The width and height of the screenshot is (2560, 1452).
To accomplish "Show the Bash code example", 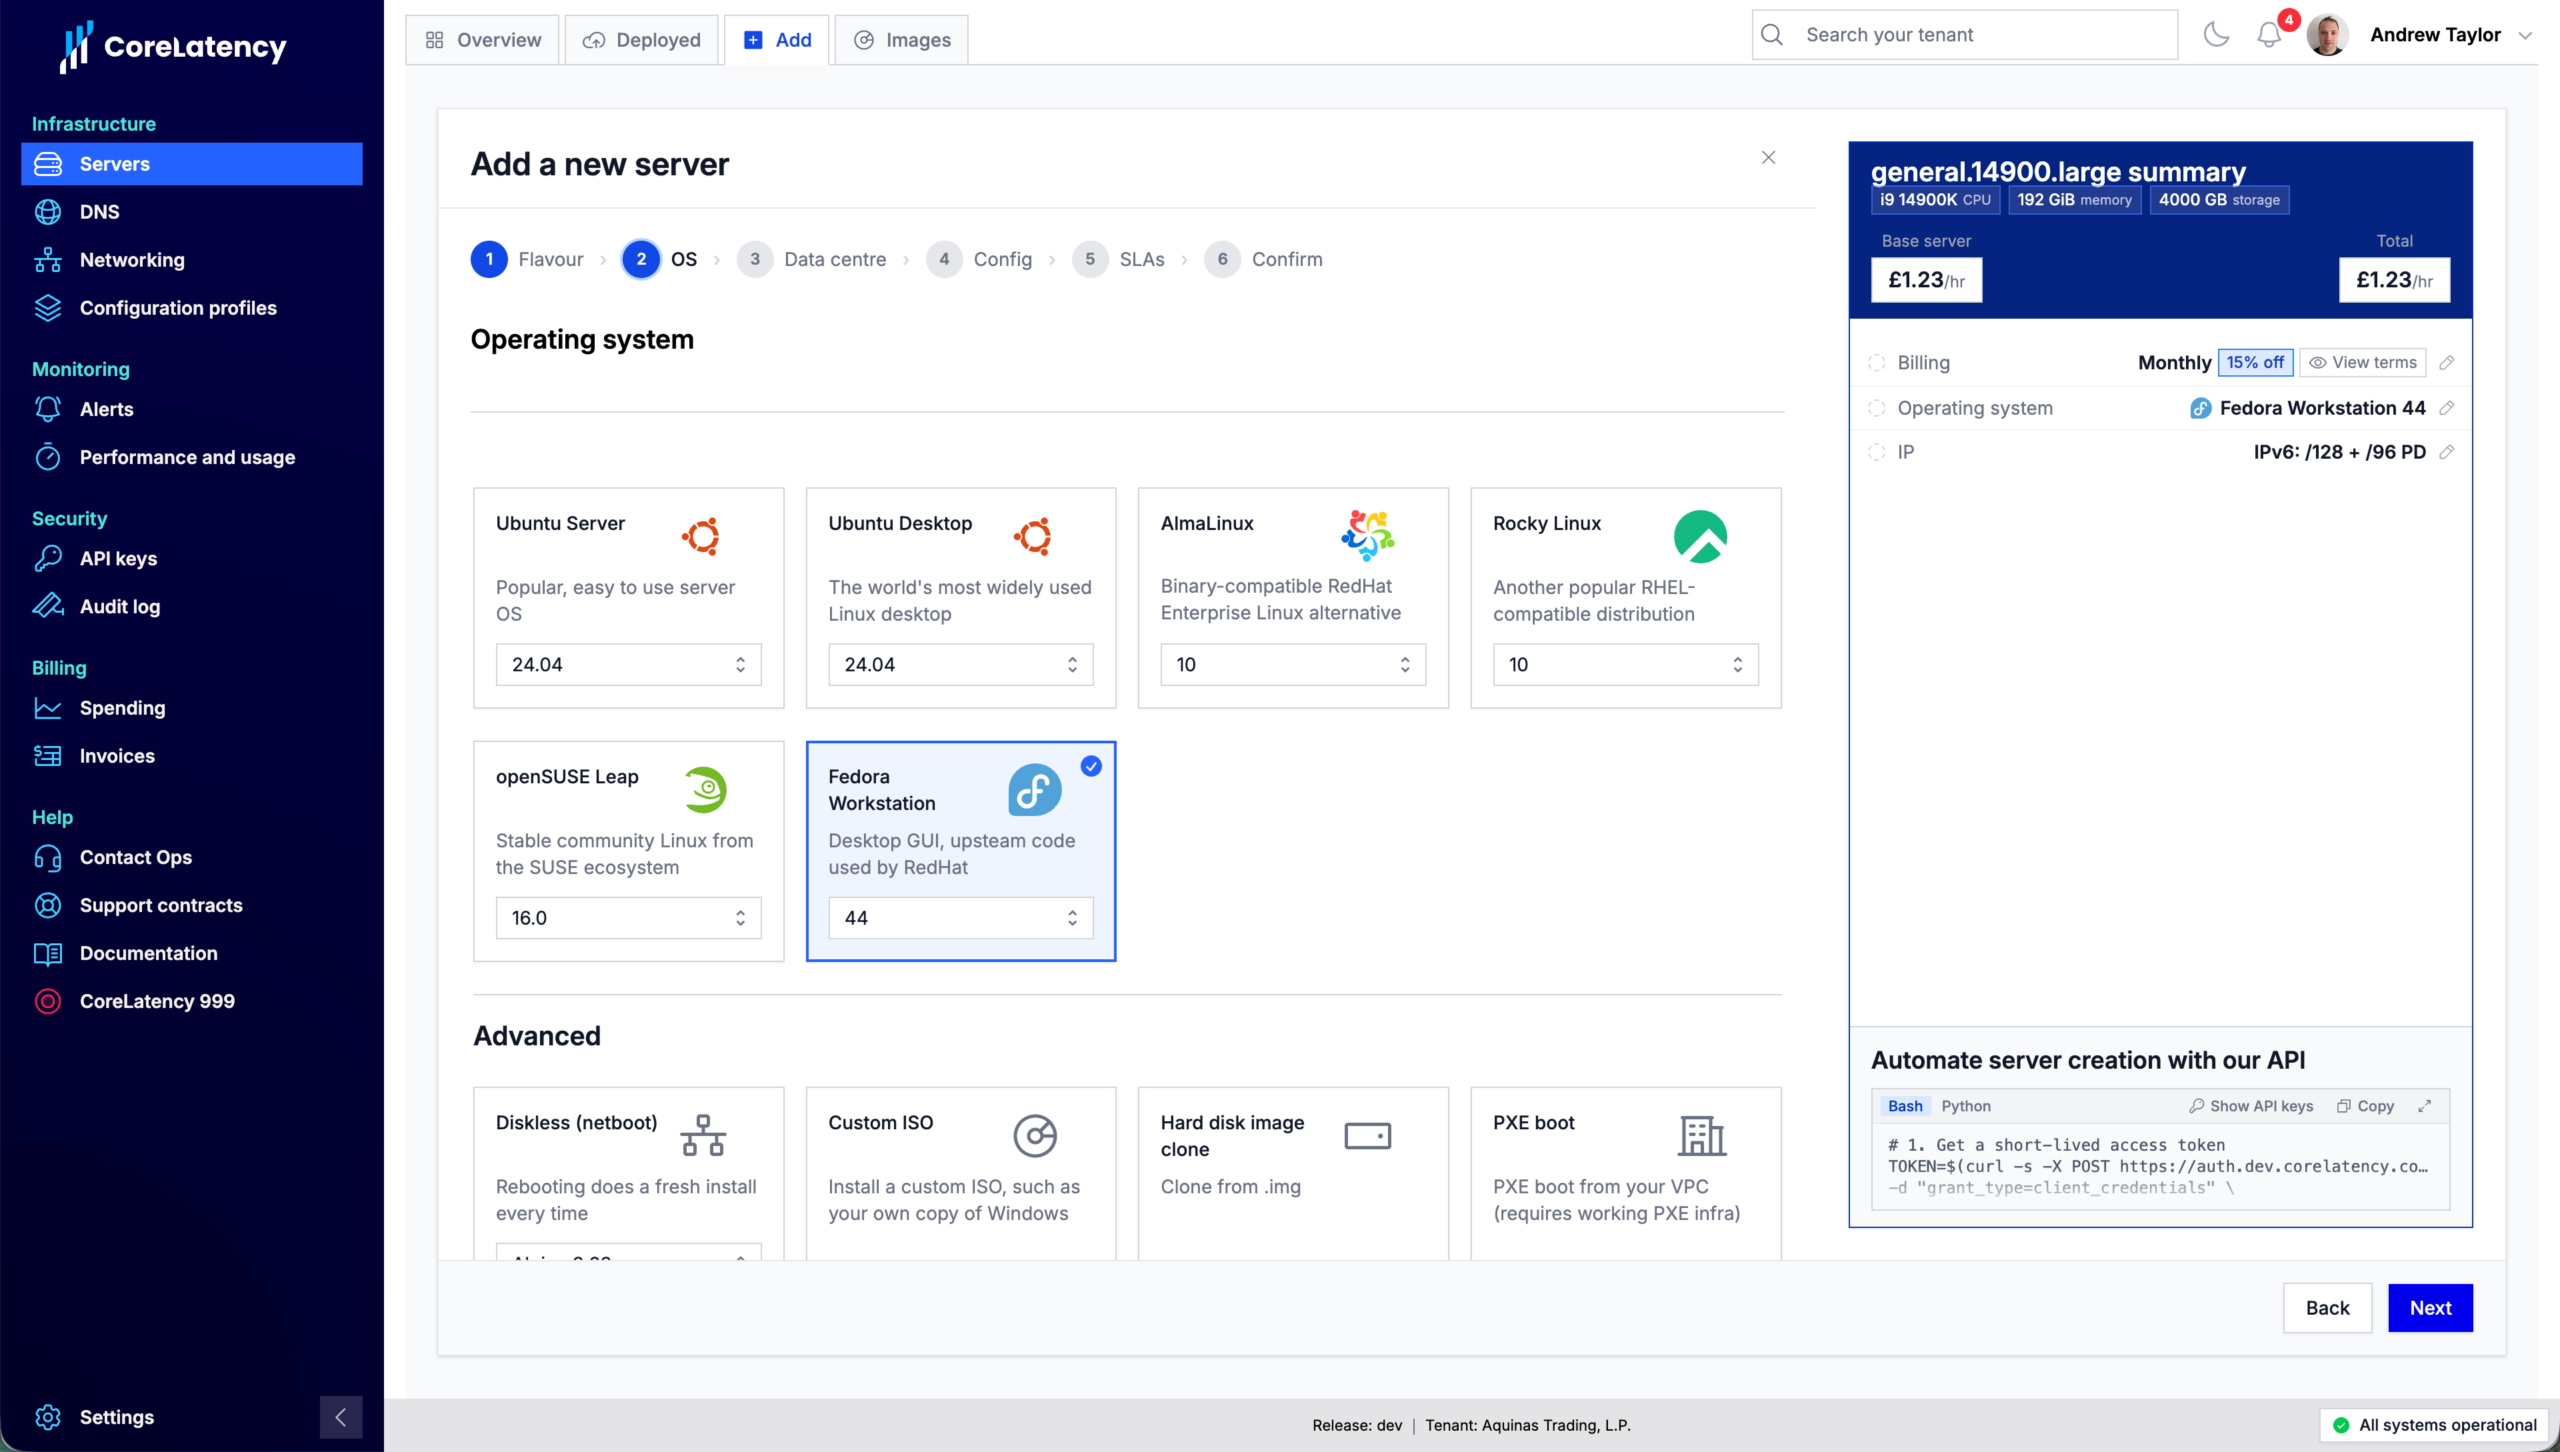I will 1905,1106.
